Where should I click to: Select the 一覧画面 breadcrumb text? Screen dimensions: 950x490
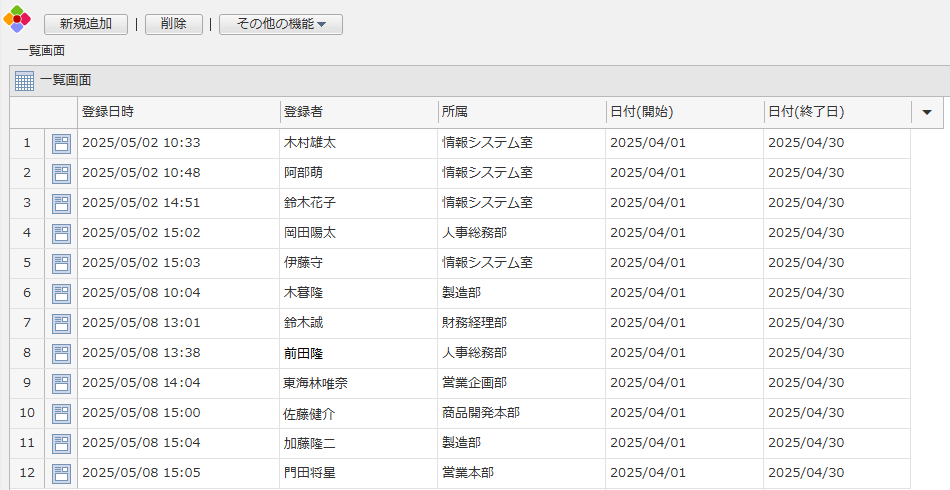41,51
